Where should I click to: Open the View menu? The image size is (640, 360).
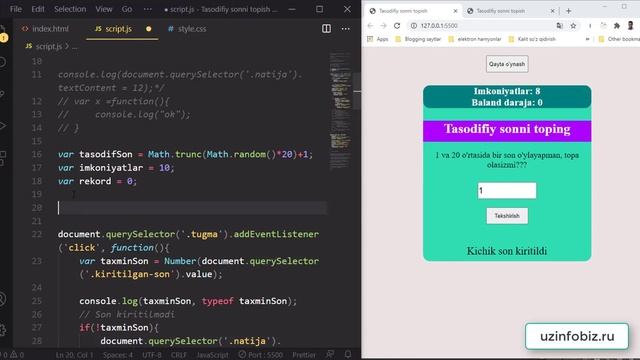click(104, 9)
